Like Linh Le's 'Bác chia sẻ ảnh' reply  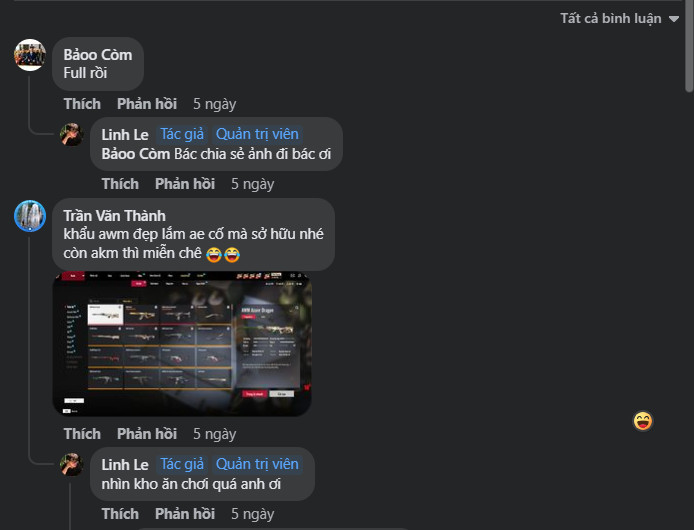point(120,184)
